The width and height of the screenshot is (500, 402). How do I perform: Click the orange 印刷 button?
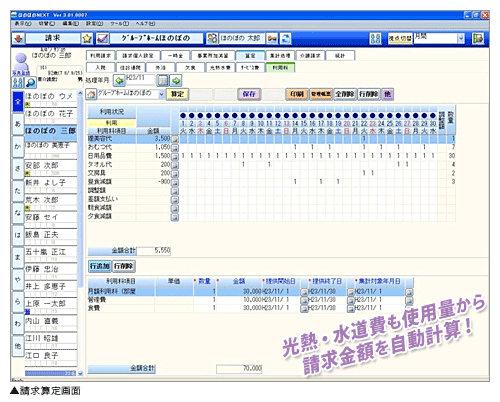tap(297, 94)
